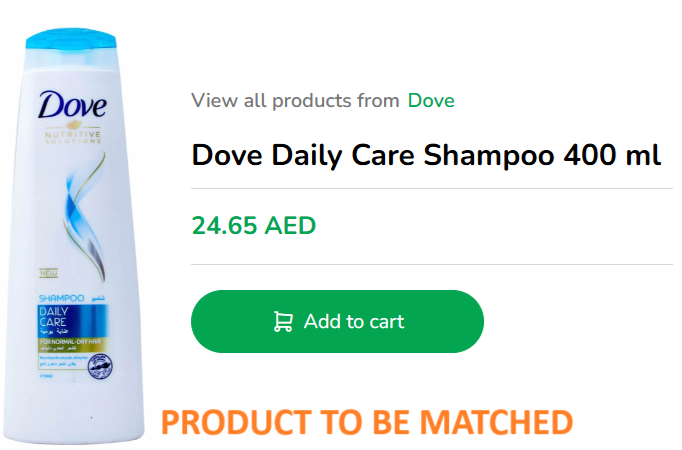
Task: Select the Dove shampoo bottle image
Action: (73, 236)
